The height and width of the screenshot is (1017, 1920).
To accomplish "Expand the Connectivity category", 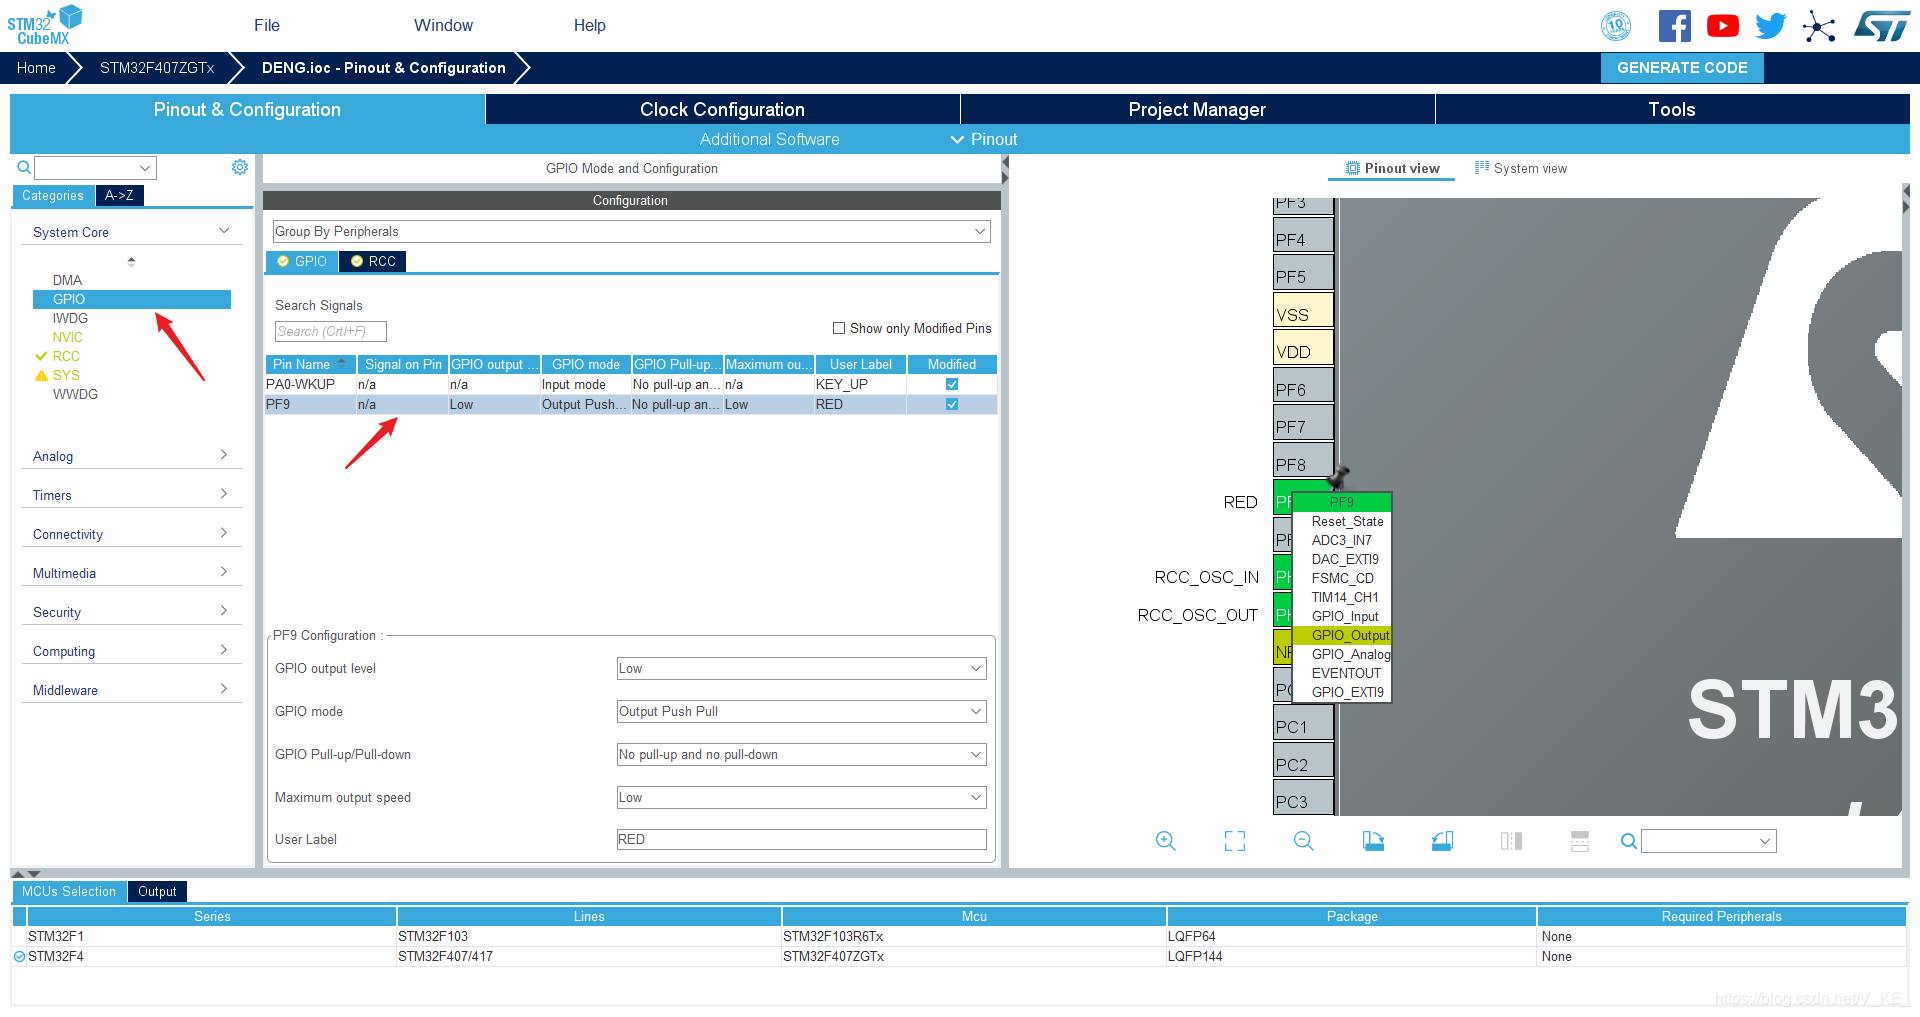I will pyautogui.click(x=131, y=534).
